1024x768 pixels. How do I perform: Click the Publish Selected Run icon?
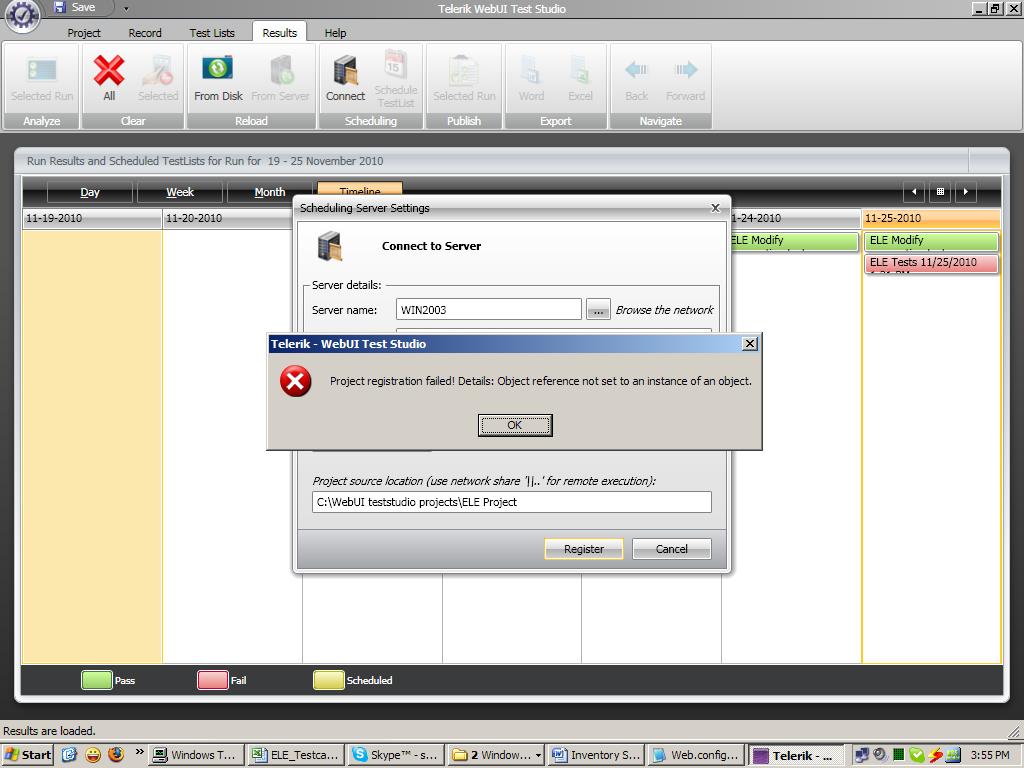coord(464,71)
